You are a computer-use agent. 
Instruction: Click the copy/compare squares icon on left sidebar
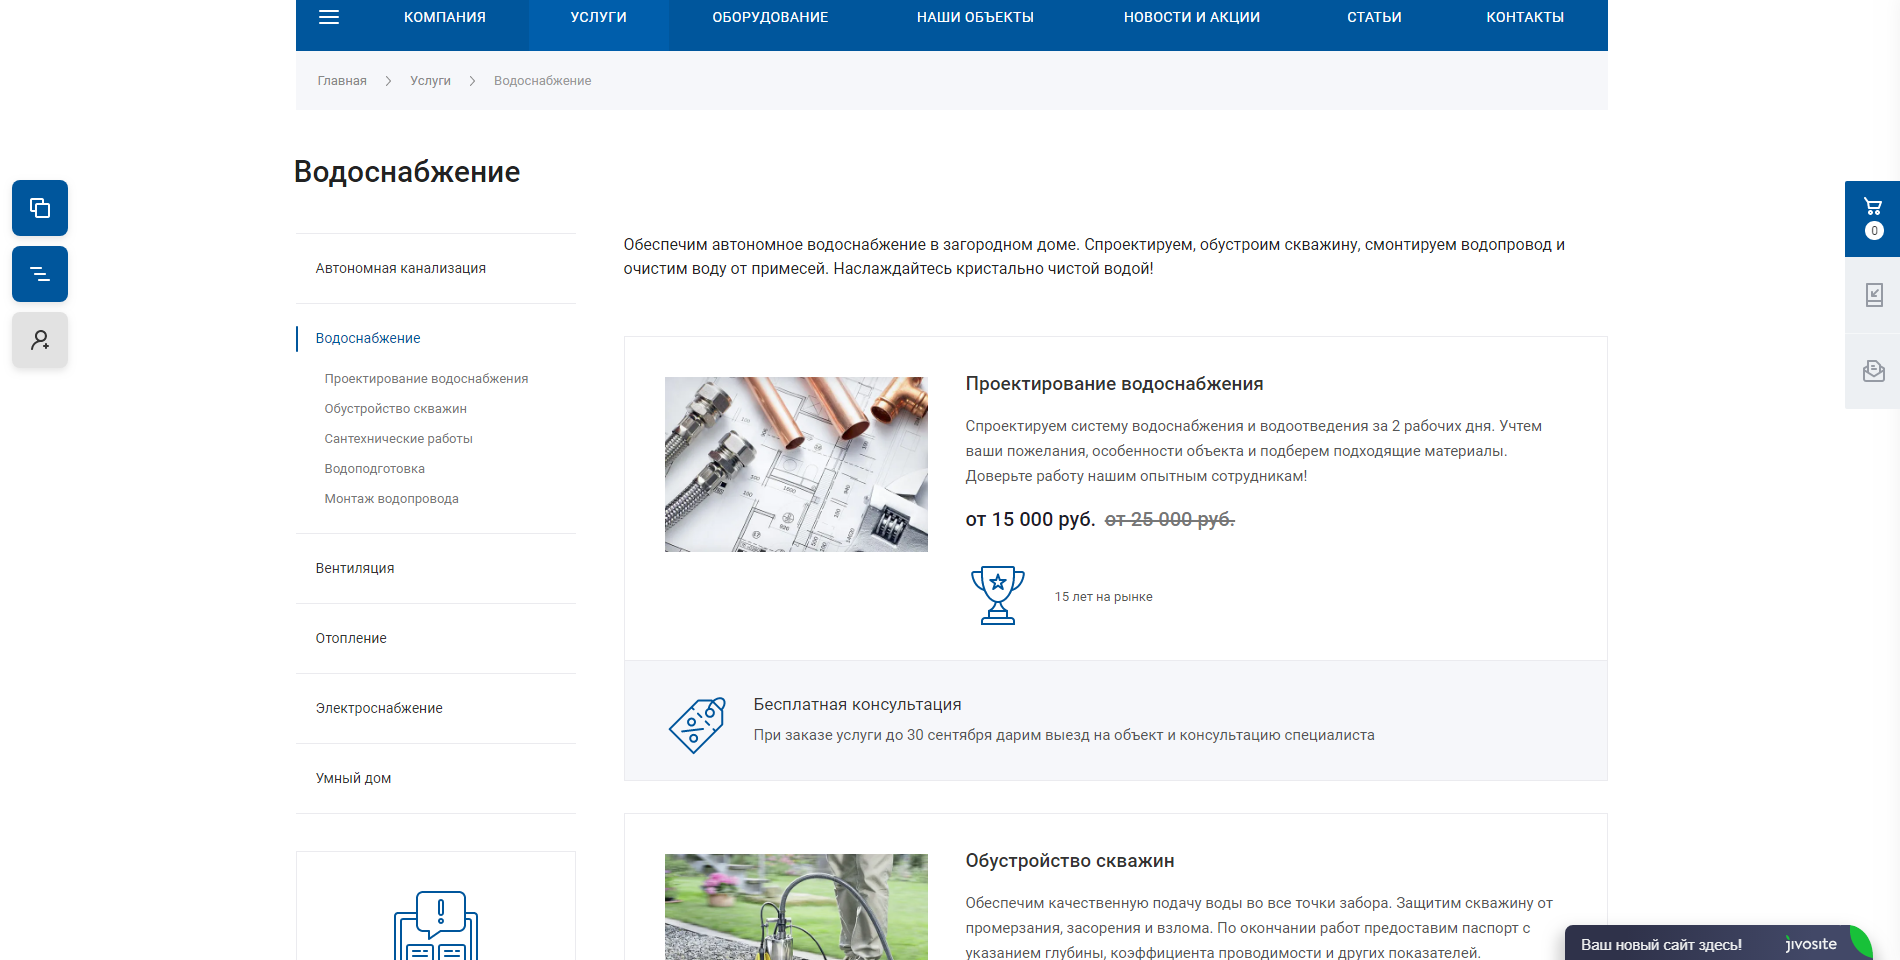click(40, 208)
